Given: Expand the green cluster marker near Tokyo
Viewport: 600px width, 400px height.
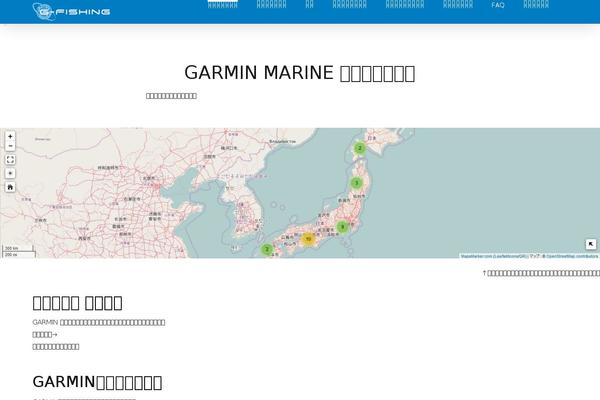Looking at the screenshot, I should 342,227.
